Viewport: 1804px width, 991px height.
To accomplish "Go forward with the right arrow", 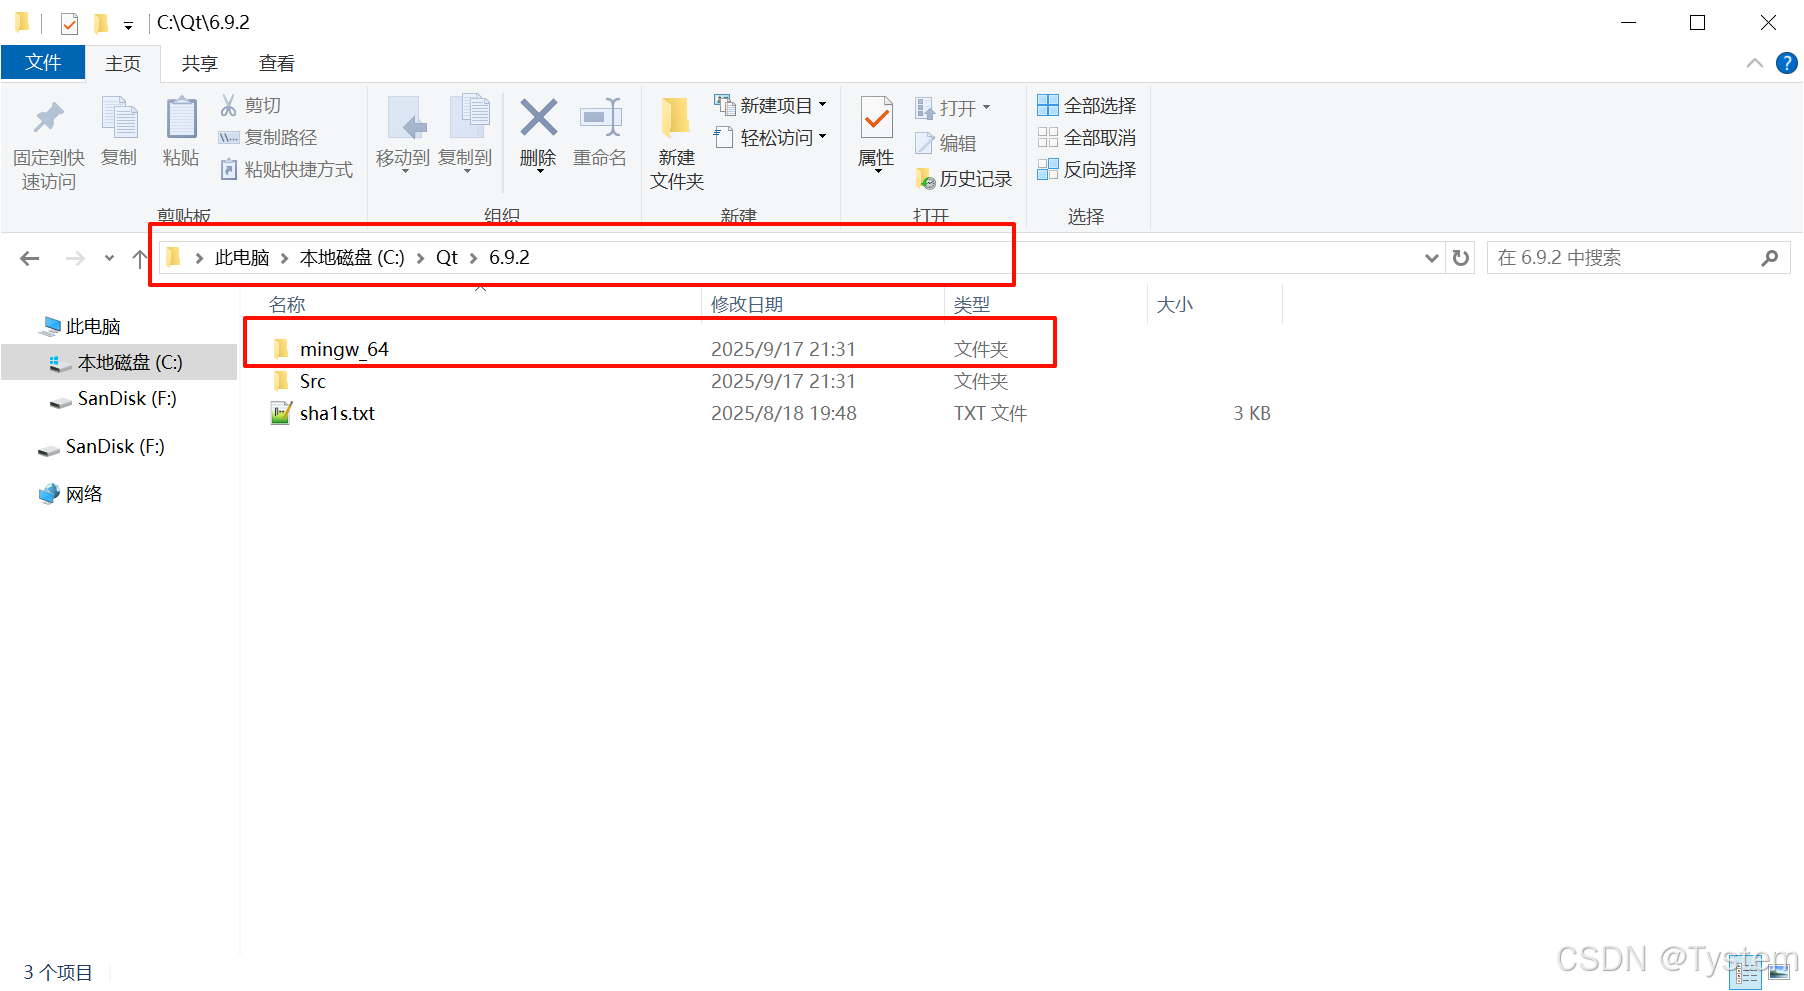I will tap(75, 258).
